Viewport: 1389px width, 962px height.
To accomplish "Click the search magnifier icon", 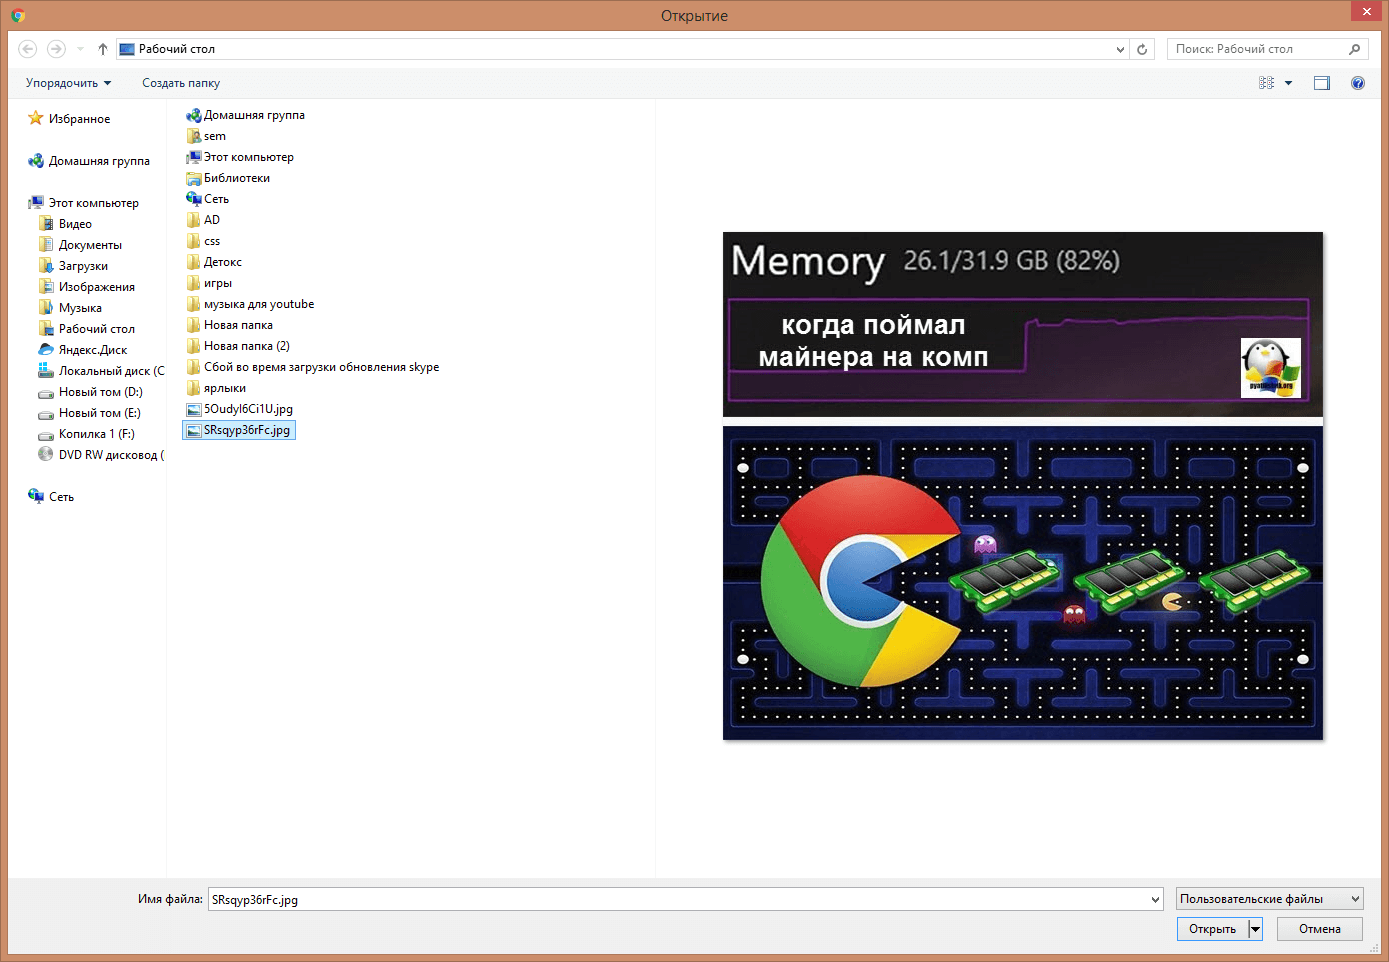I will [x=1355, y=49].
